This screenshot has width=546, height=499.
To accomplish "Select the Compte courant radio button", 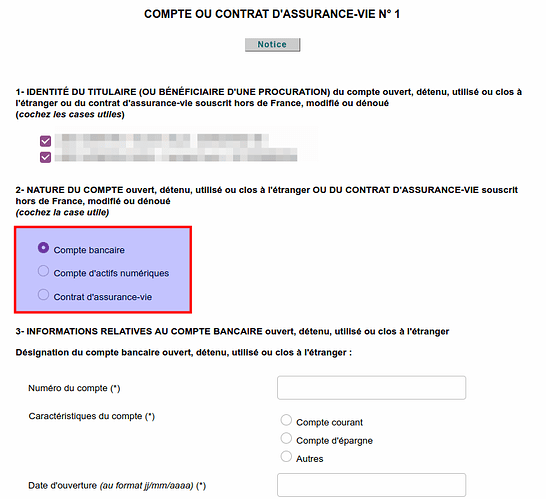I will pos(286,420).
